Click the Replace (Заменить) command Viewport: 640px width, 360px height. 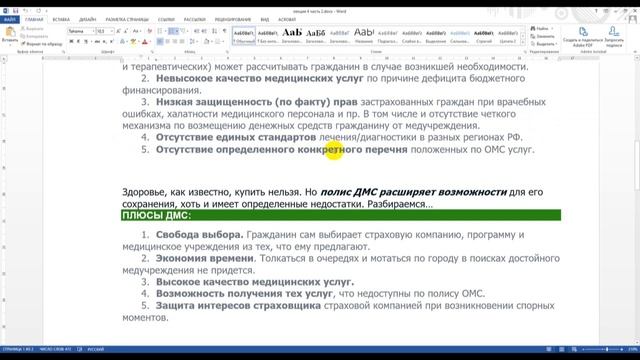542,36
